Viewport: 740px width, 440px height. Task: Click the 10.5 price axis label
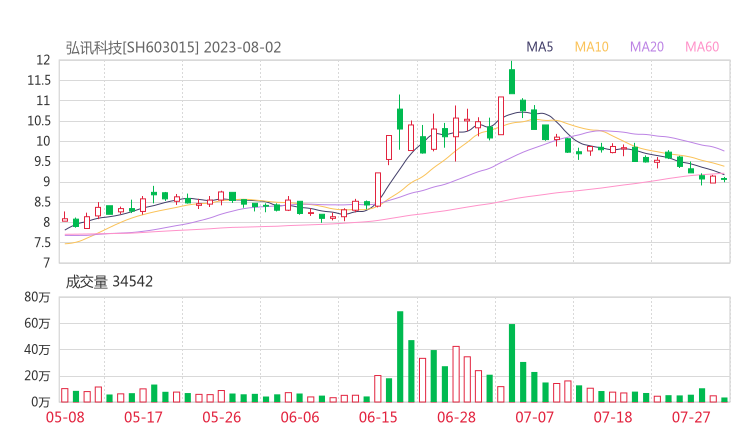[x=39, y=121]
